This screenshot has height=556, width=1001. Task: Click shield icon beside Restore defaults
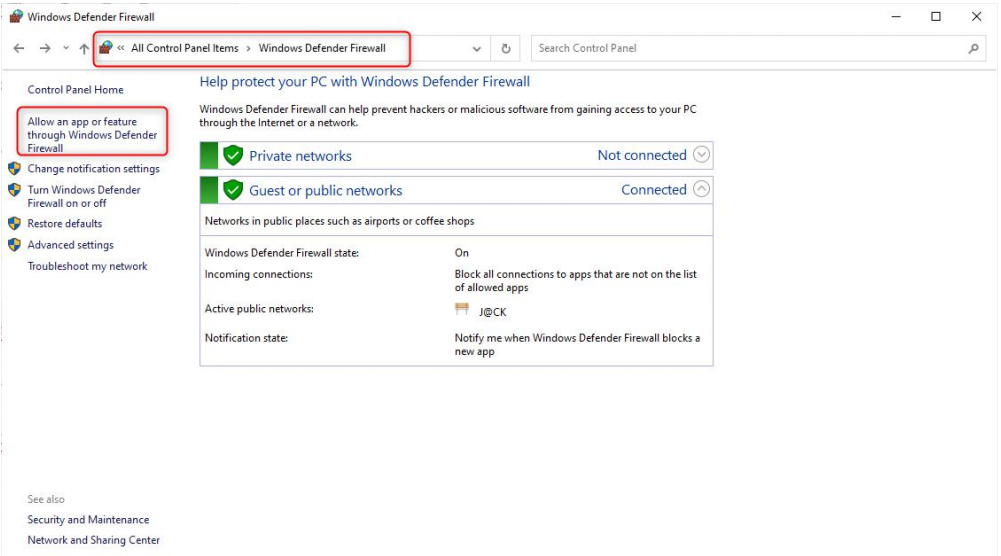click(14, 223)
